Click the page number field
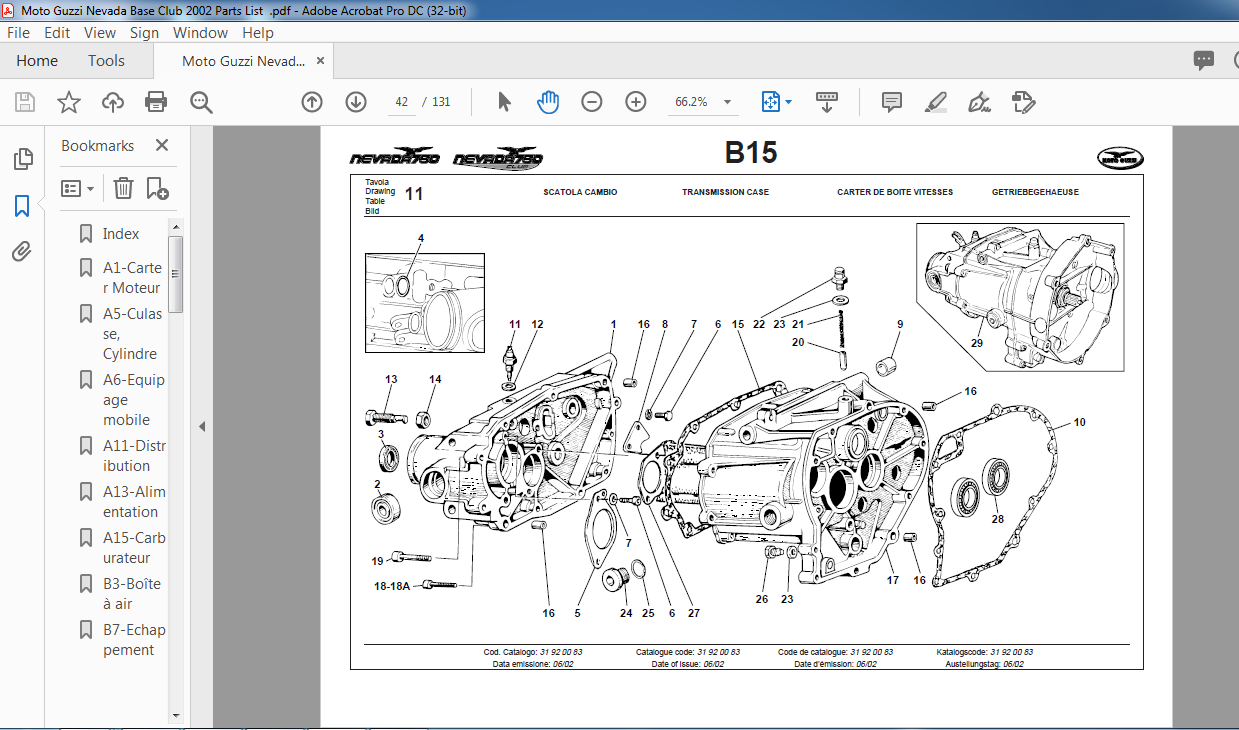The image size is (1239, 730). point(402,102)
